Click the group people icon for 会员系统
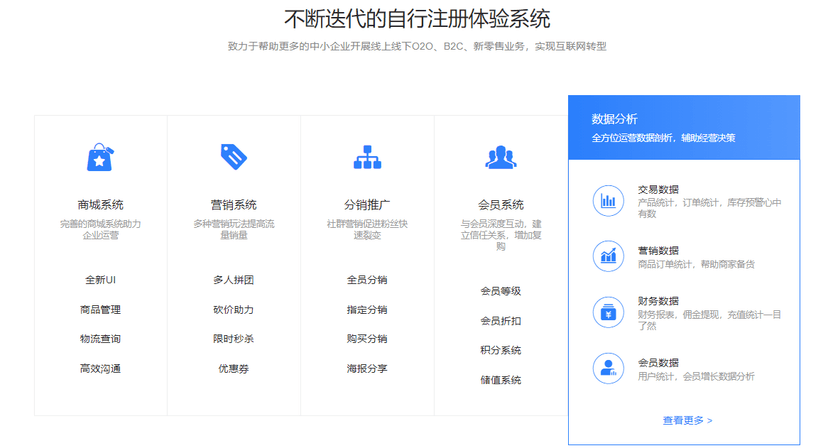Screen dimensions: 828x448 click(501, 157)
